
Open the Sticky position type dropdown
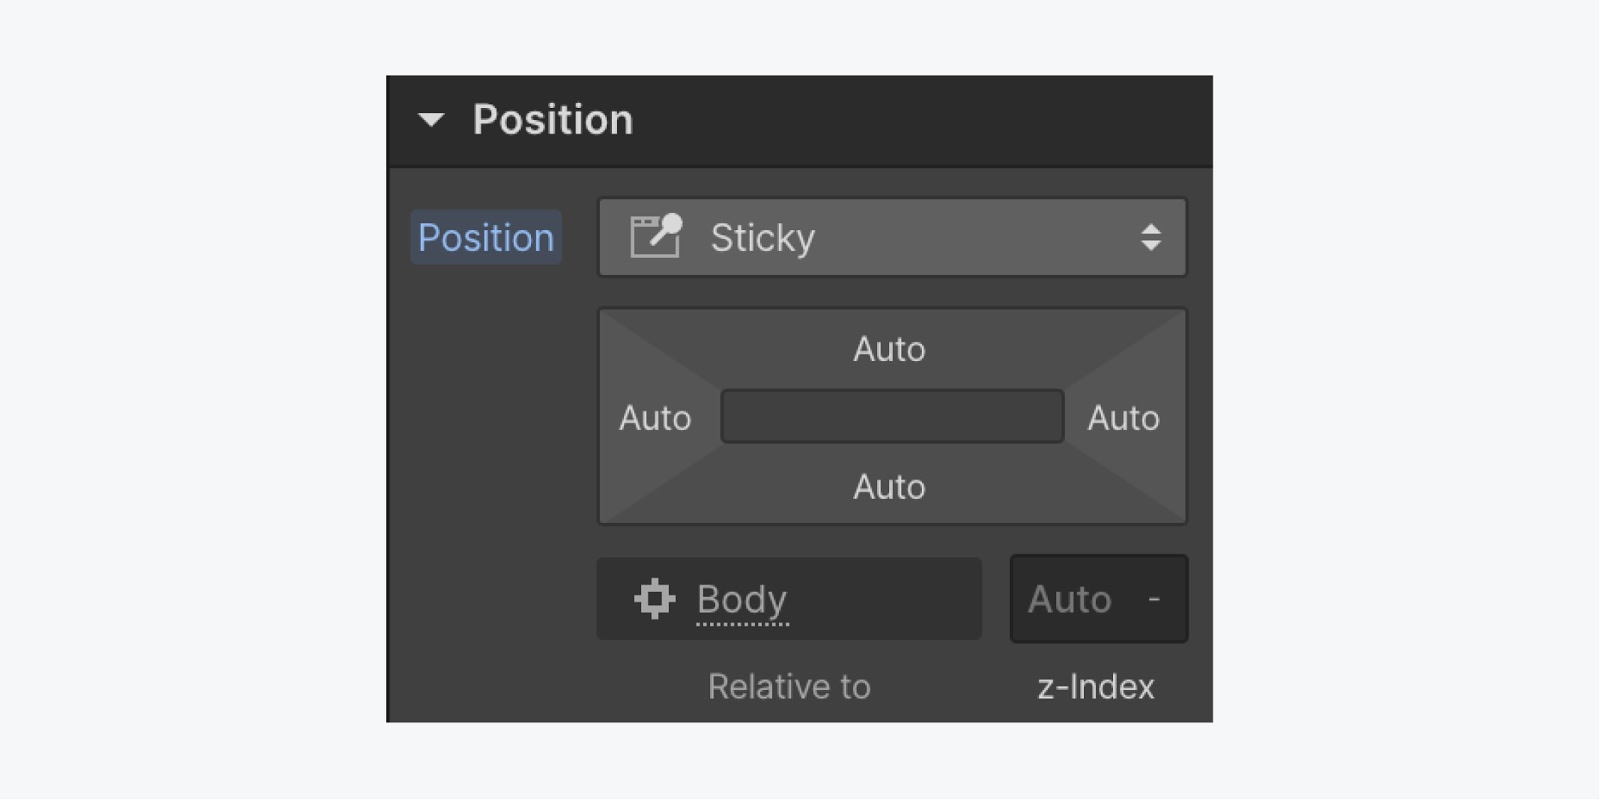tap(892, 237)
